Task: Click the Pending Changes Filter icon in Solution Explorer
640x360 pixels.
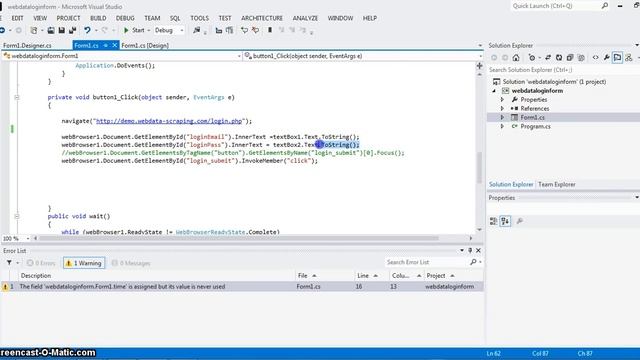Action: coord(532,58)
